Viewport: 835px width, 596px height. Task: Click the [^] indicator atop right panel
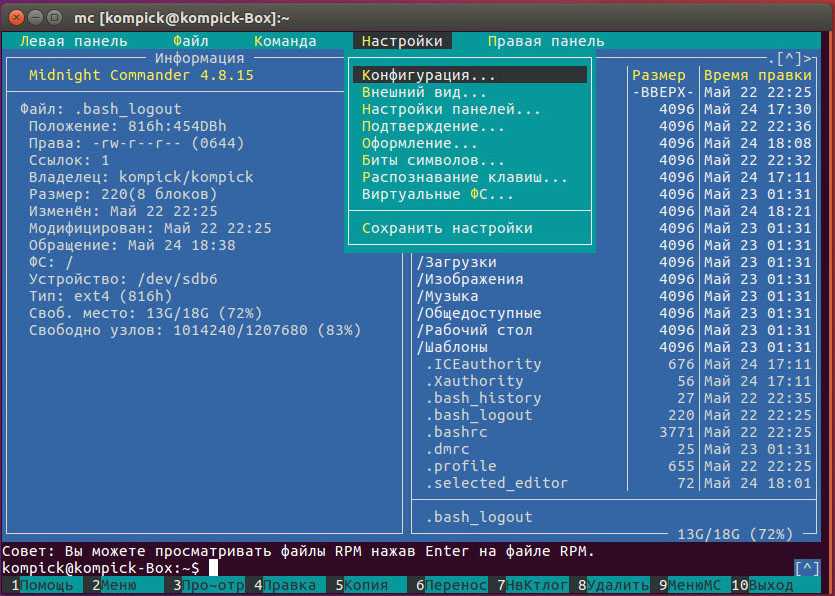coord(789,59)
